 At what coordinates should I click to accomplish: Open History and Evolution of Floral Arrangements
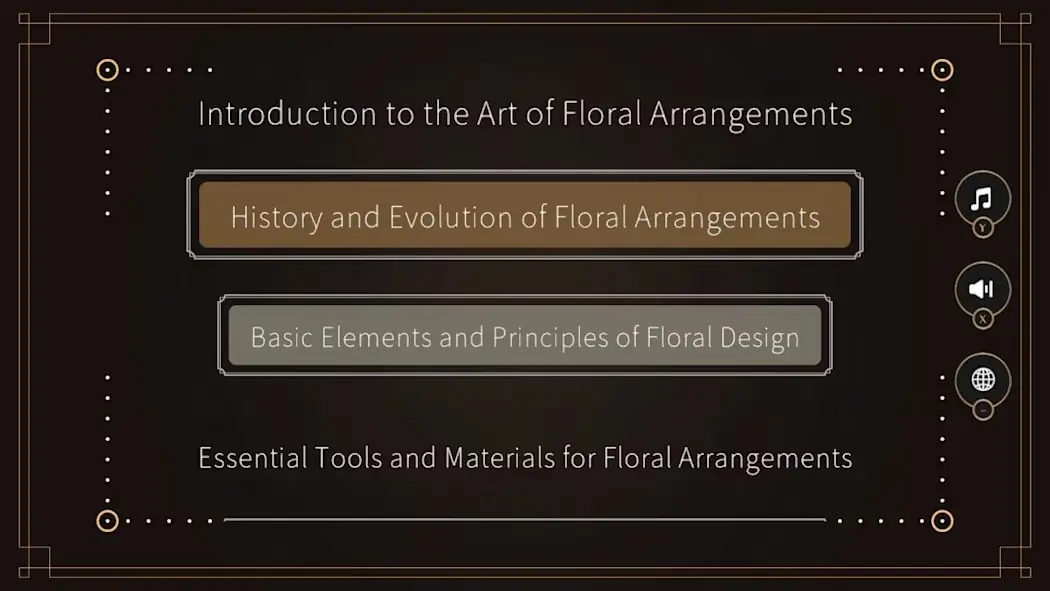click(525, 216)
